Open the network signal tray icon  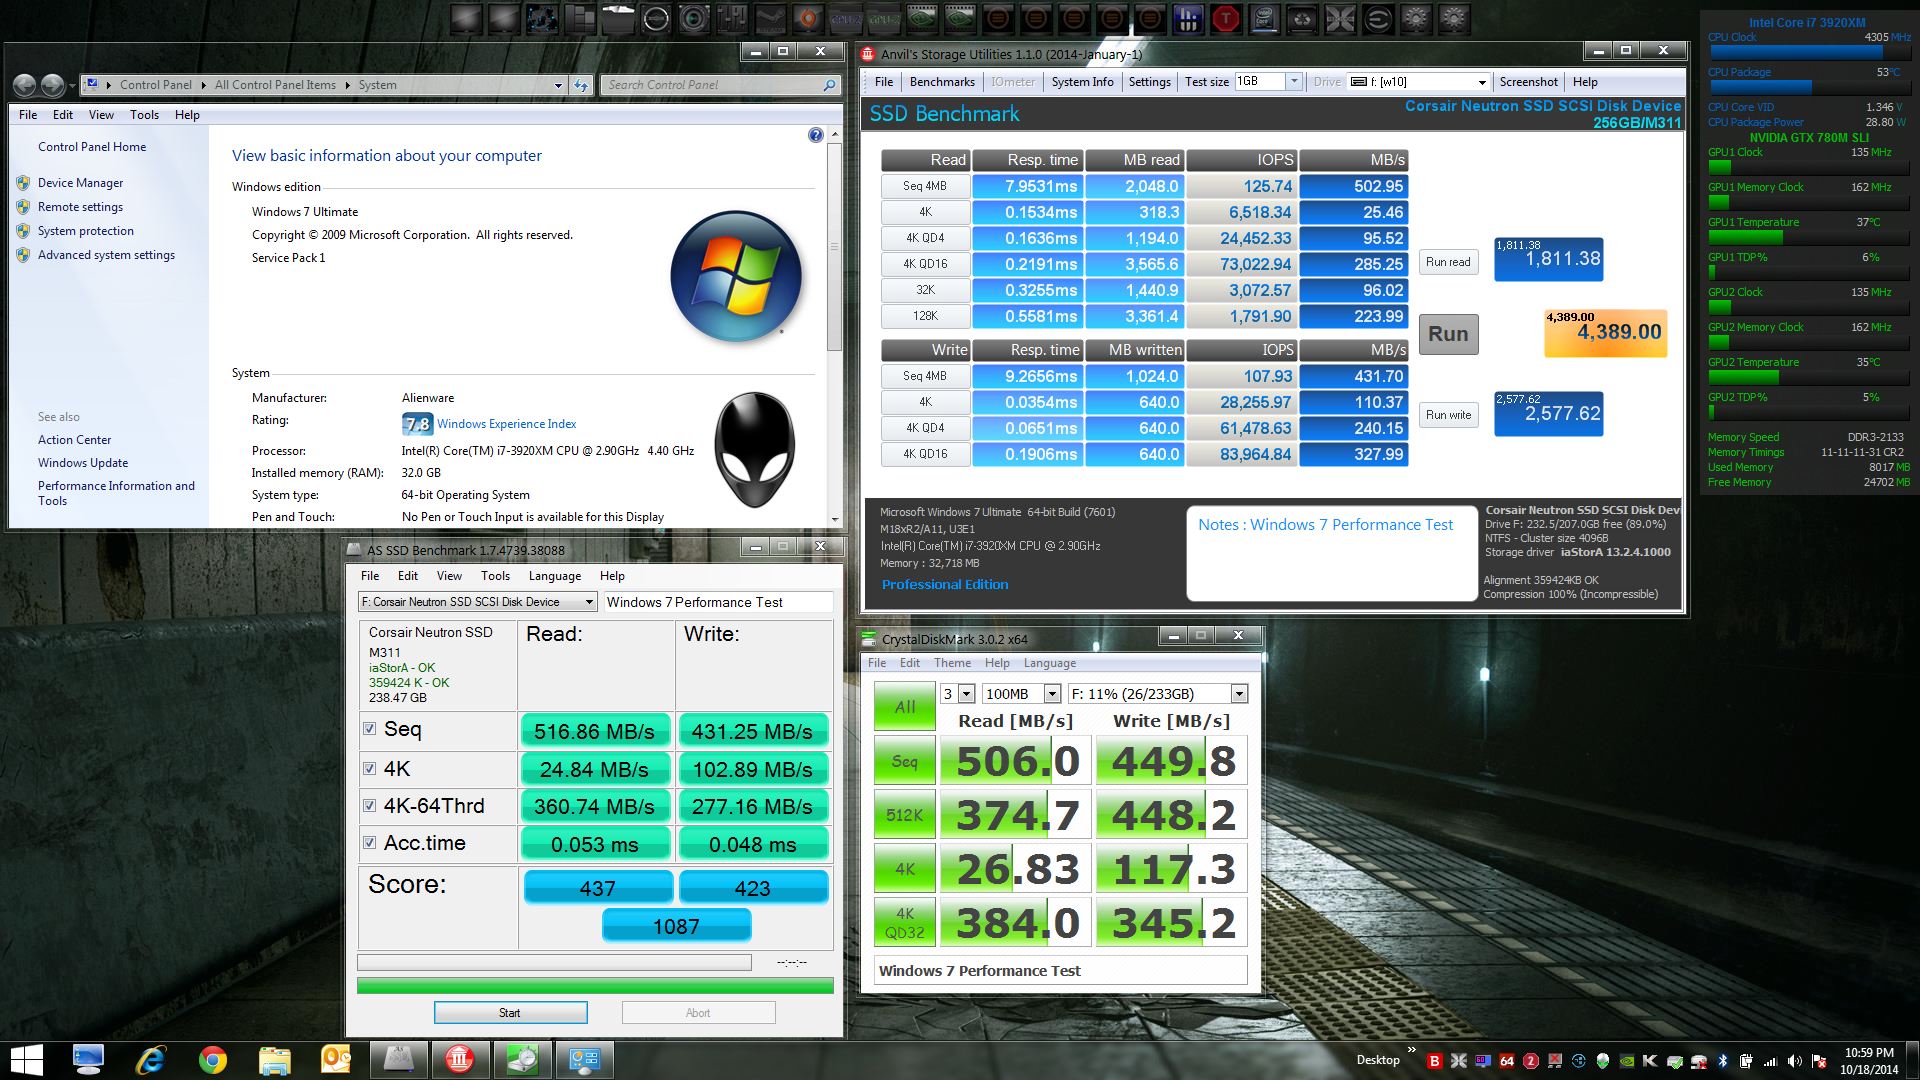click(1770, 1061)
